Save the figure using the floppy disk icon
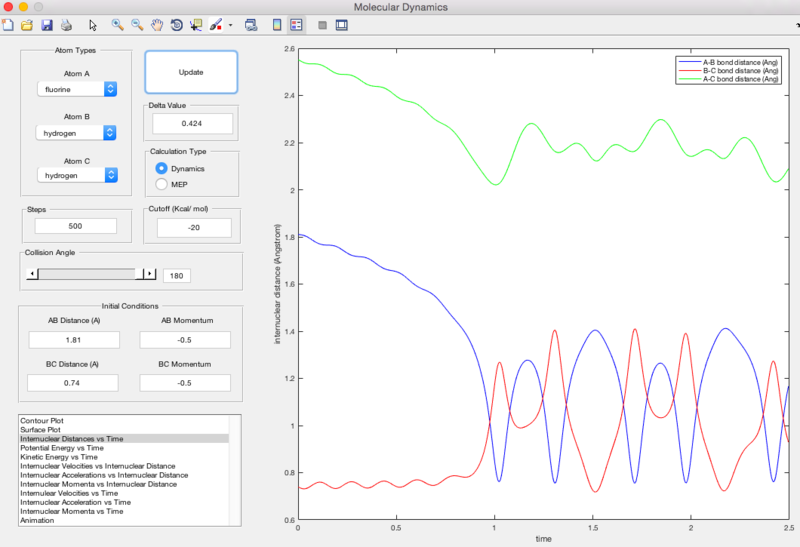800x547 pixels. [x=47, y=25]
